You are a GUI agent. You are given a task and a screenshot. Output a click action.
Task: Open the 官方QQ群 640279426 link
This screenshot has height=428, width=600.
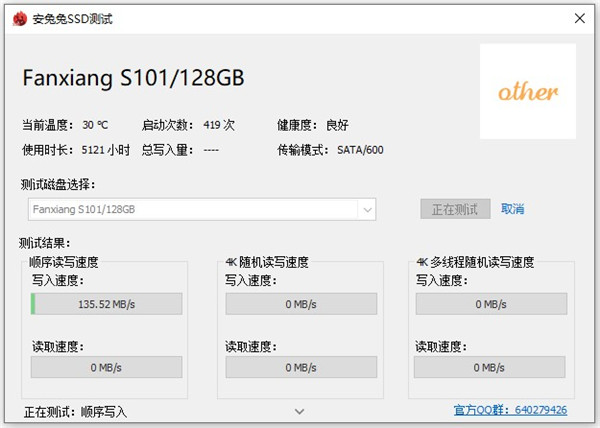point(510,410)
